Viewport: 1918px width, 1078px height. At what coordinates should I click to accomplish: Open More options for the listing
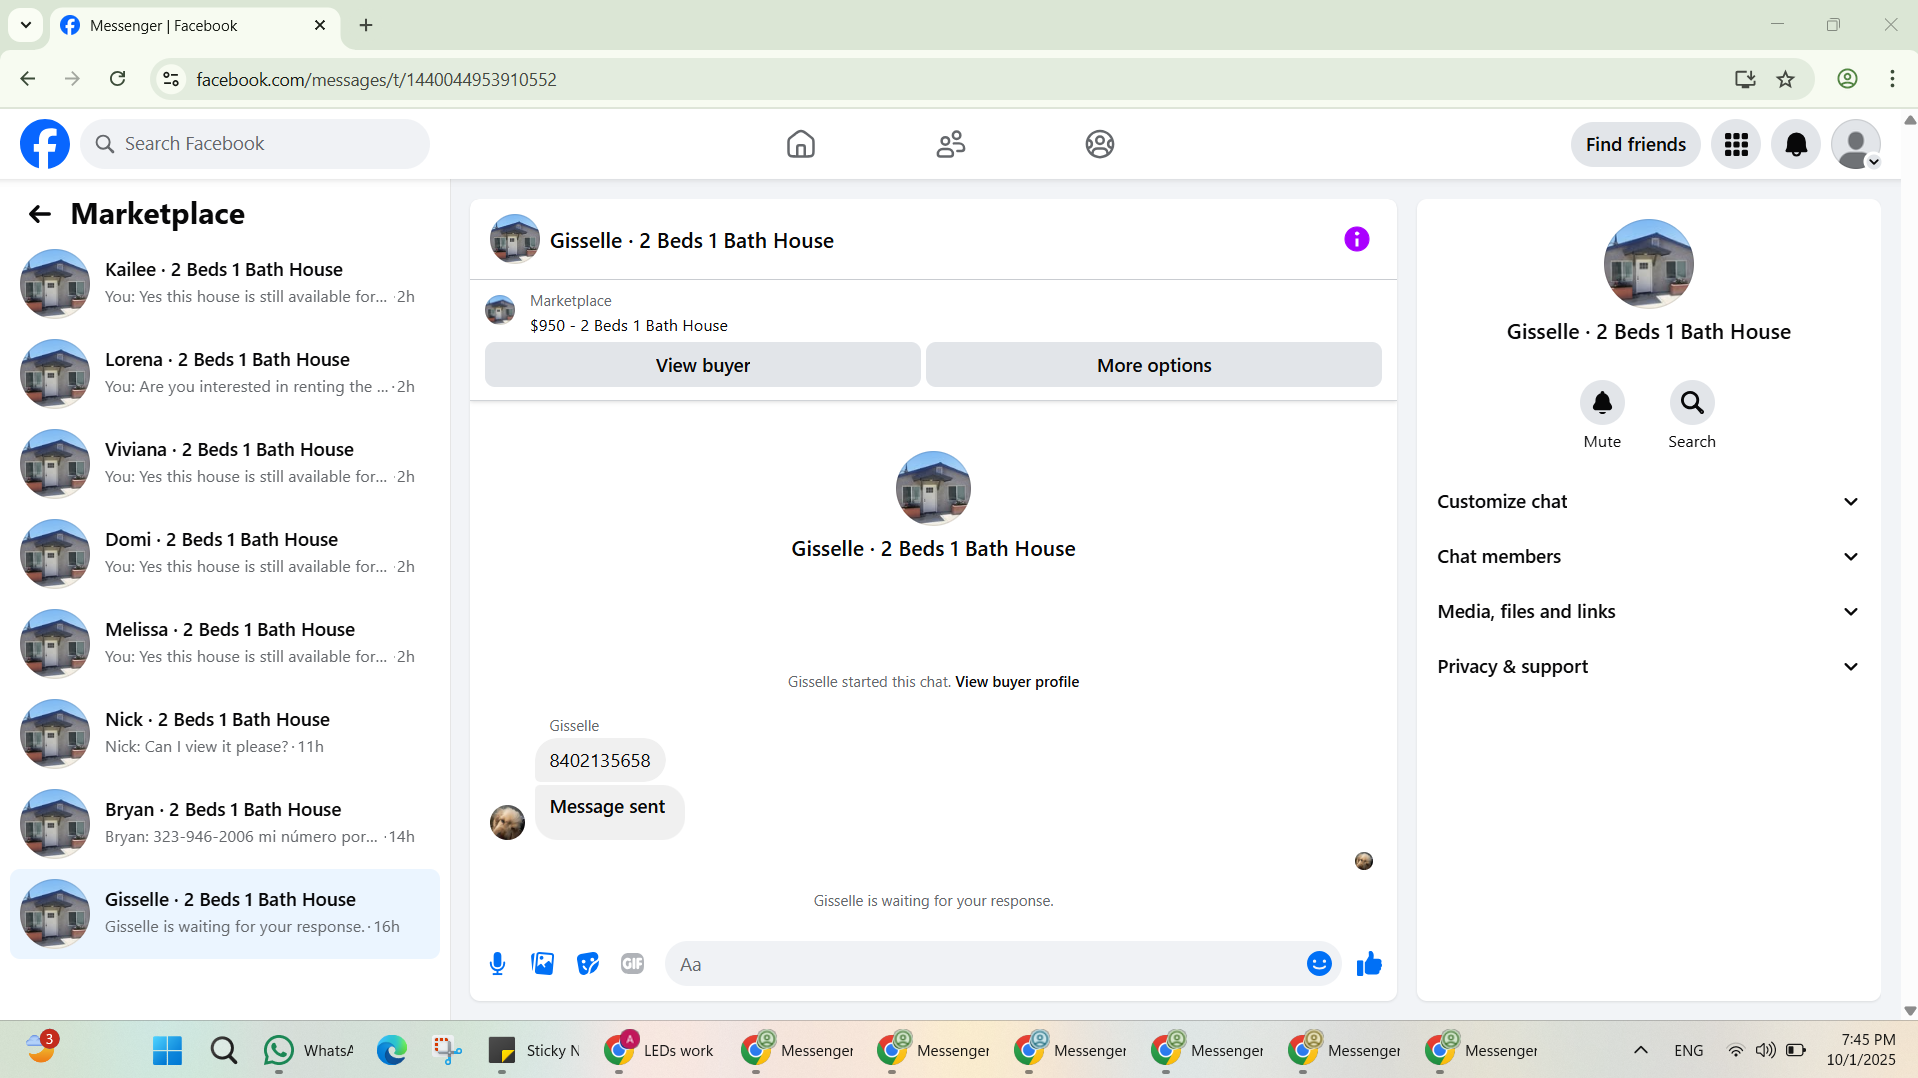(x=1154, y=365)
